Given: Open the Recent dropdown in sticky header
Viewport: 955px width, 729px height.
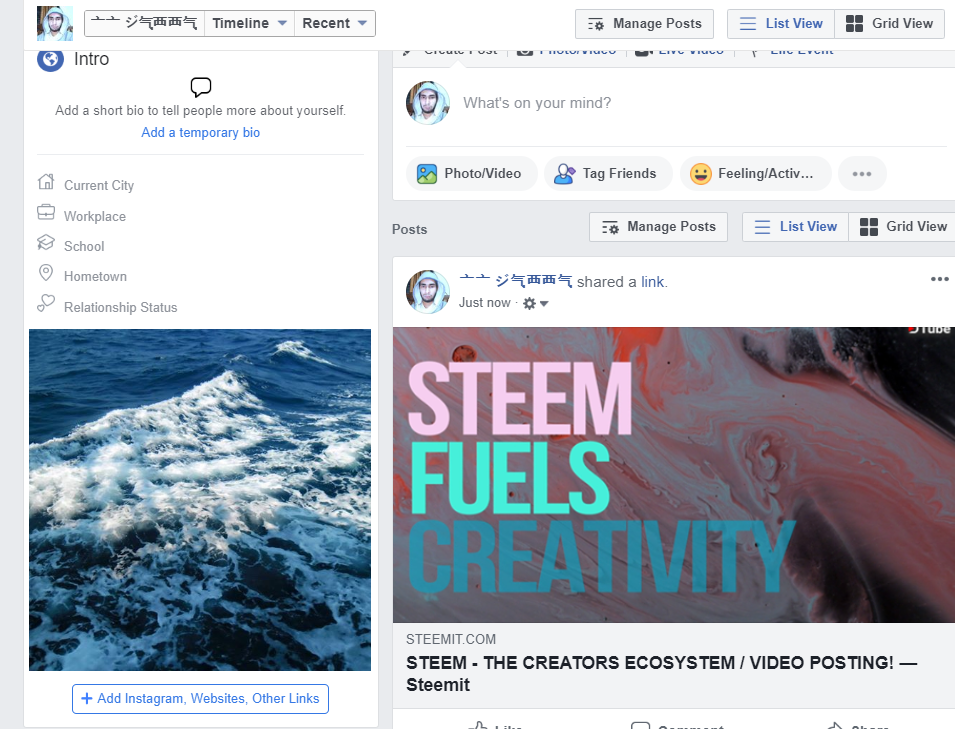Looking at the screenshot, I should tap(334, 23).
